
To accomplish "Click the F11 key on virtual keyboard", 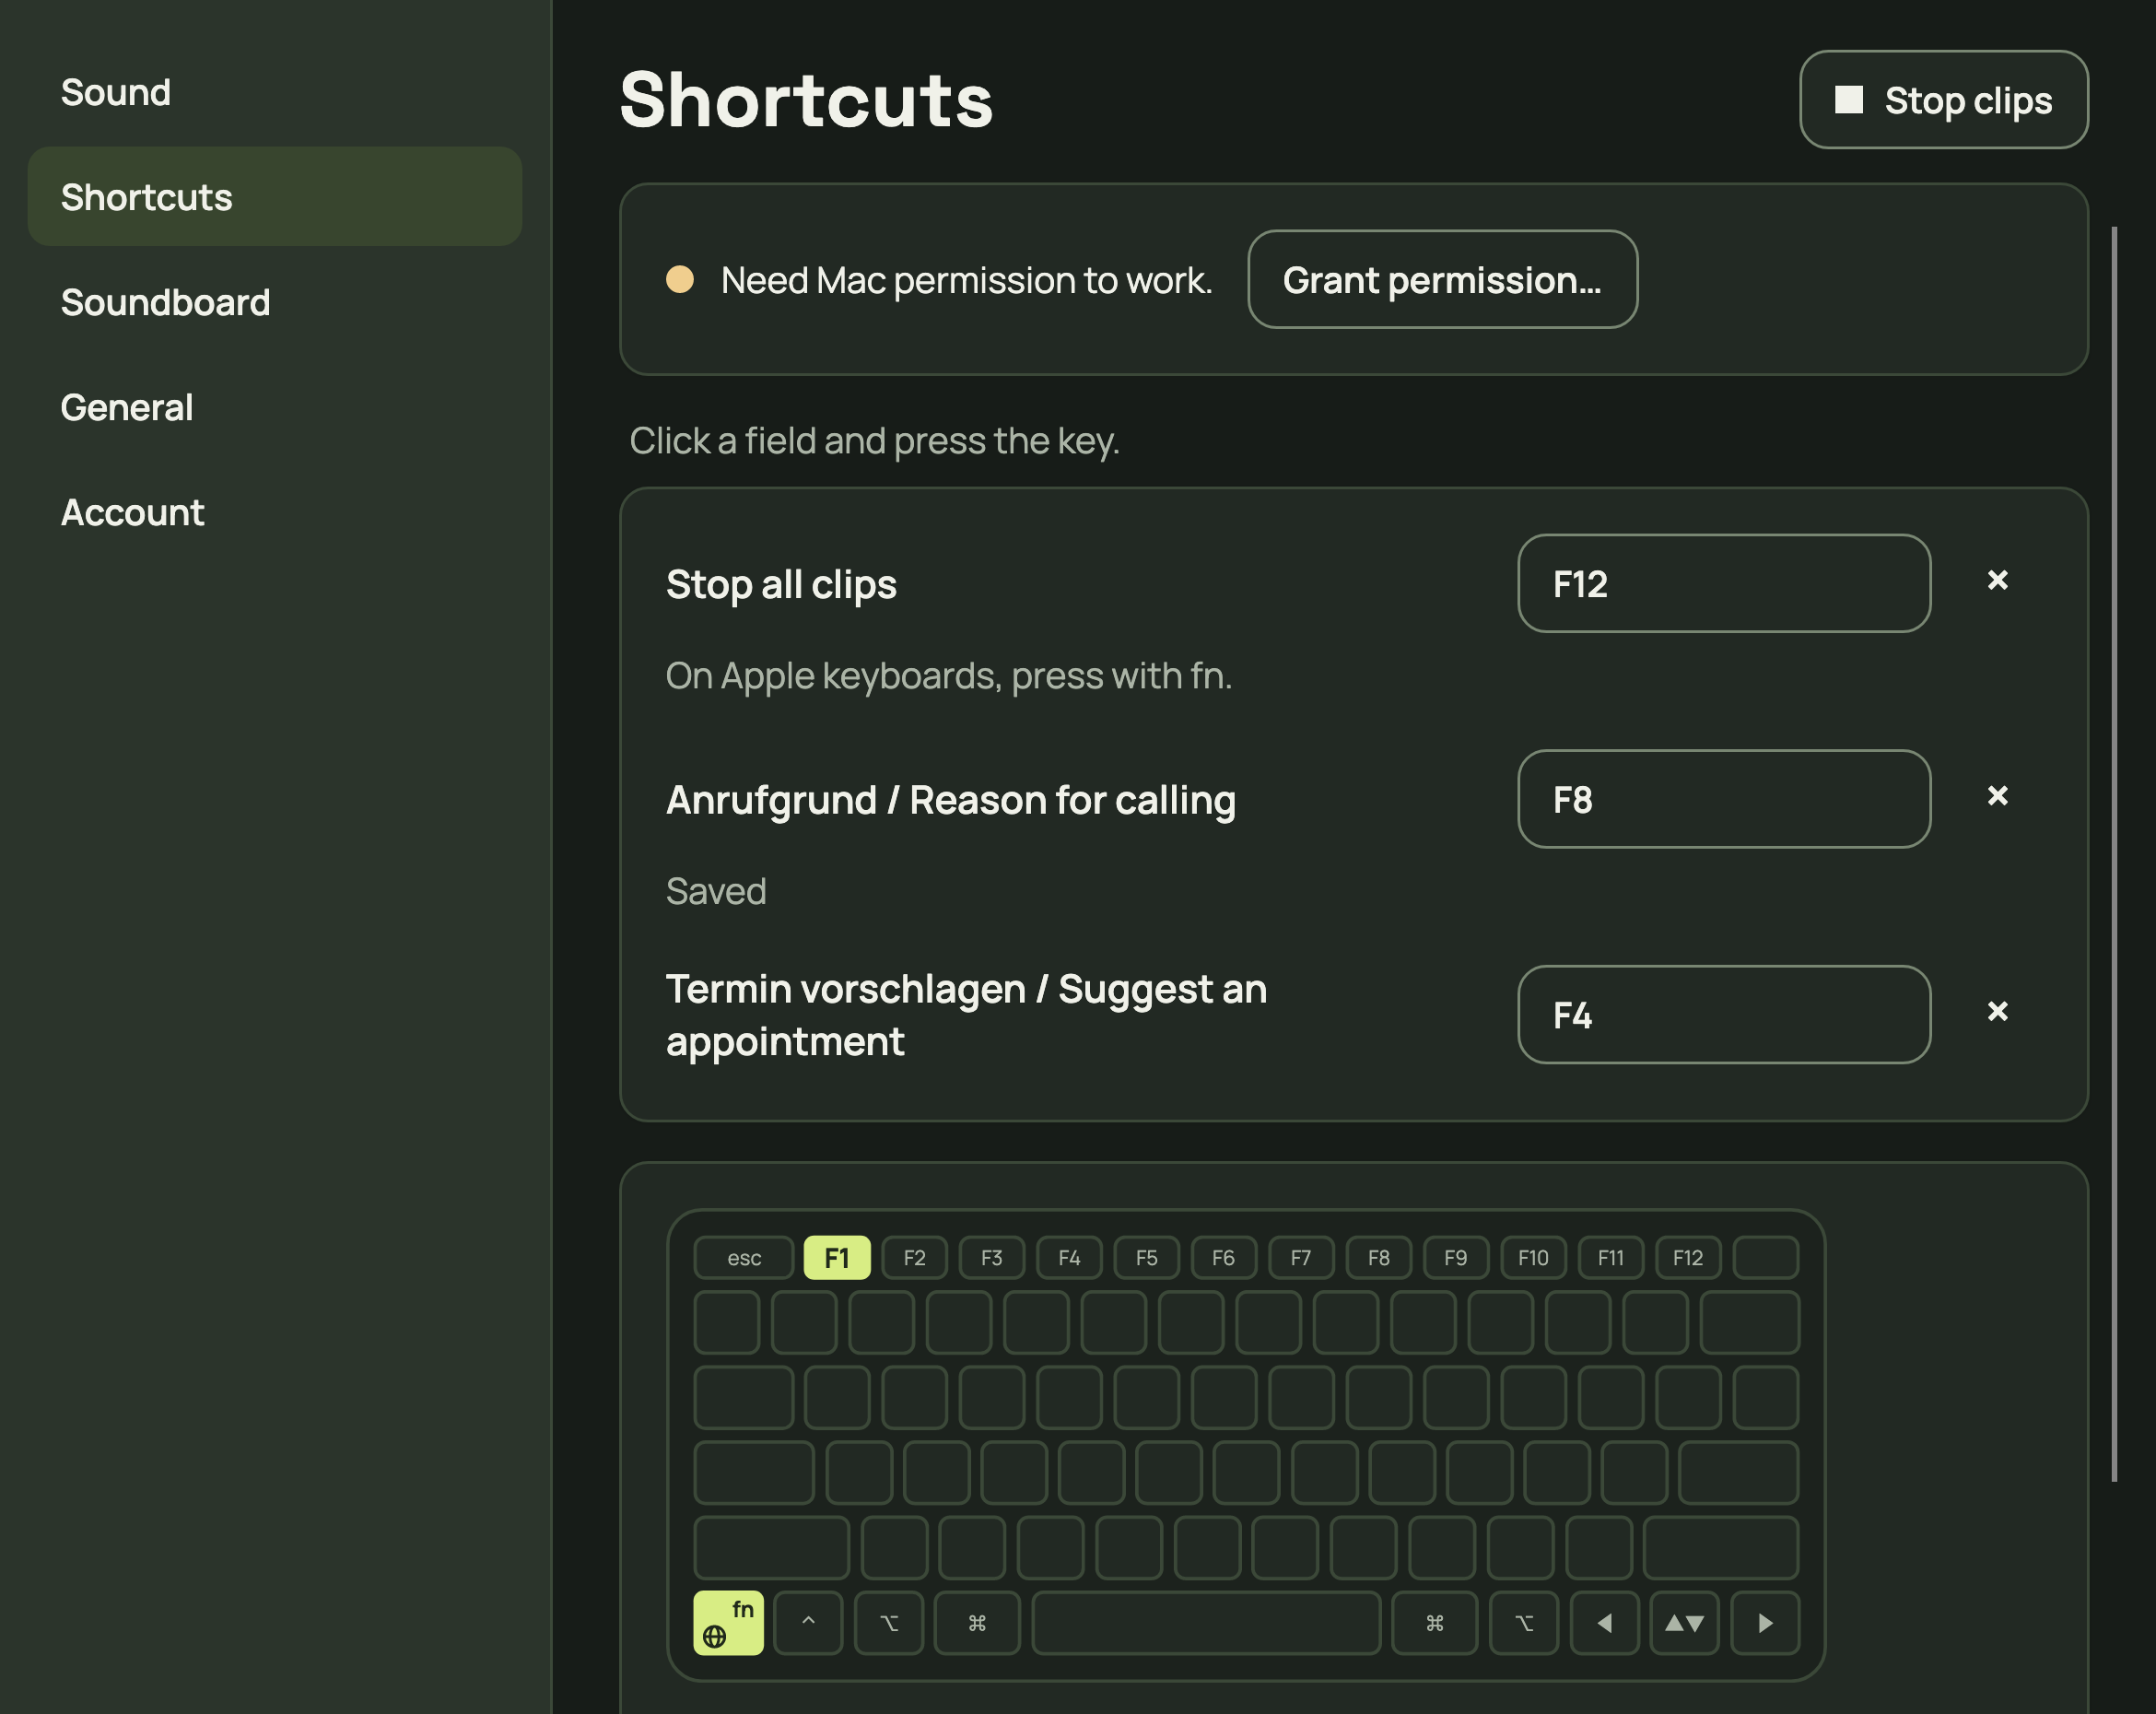I will tap(1610, 1258).
